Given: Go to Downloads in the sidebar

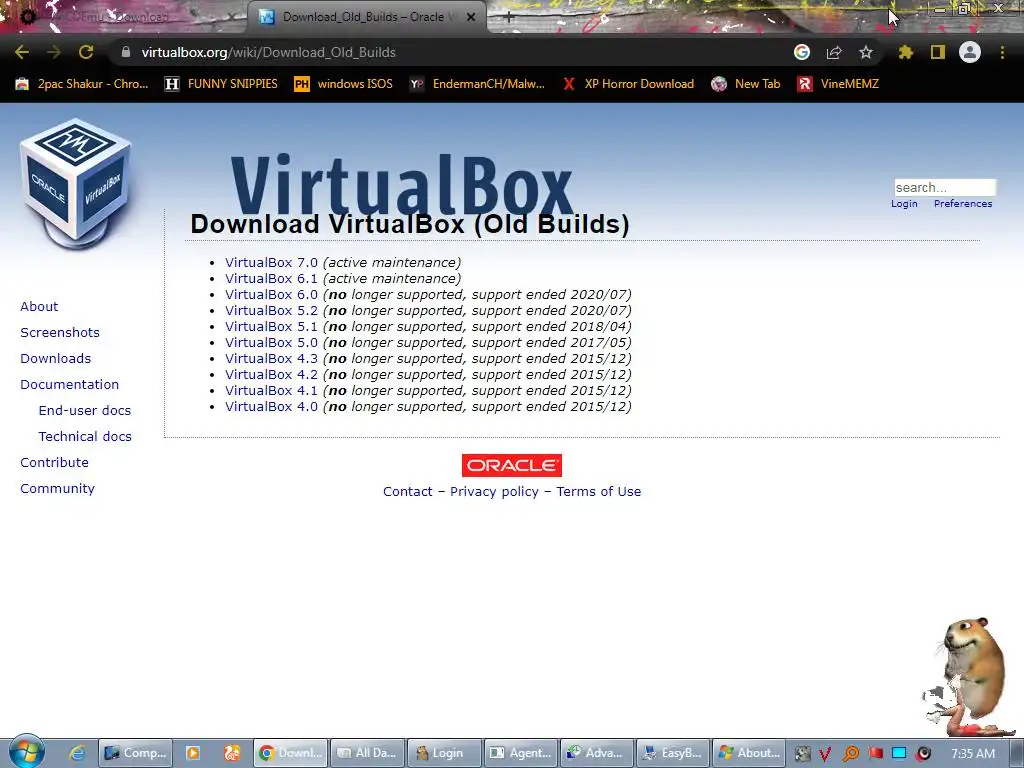Looking at the screenshot, I should point(56,359).
